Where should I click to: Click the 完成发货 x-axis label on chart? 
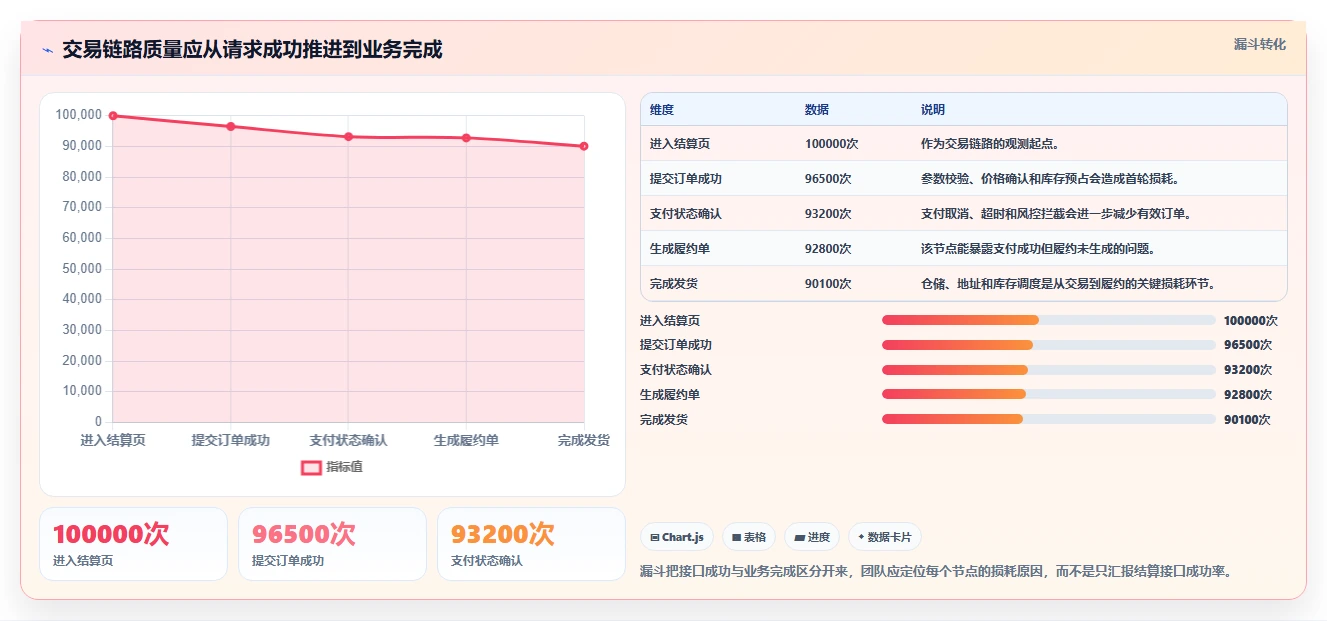pyautogui.click(x=584, y=440)
